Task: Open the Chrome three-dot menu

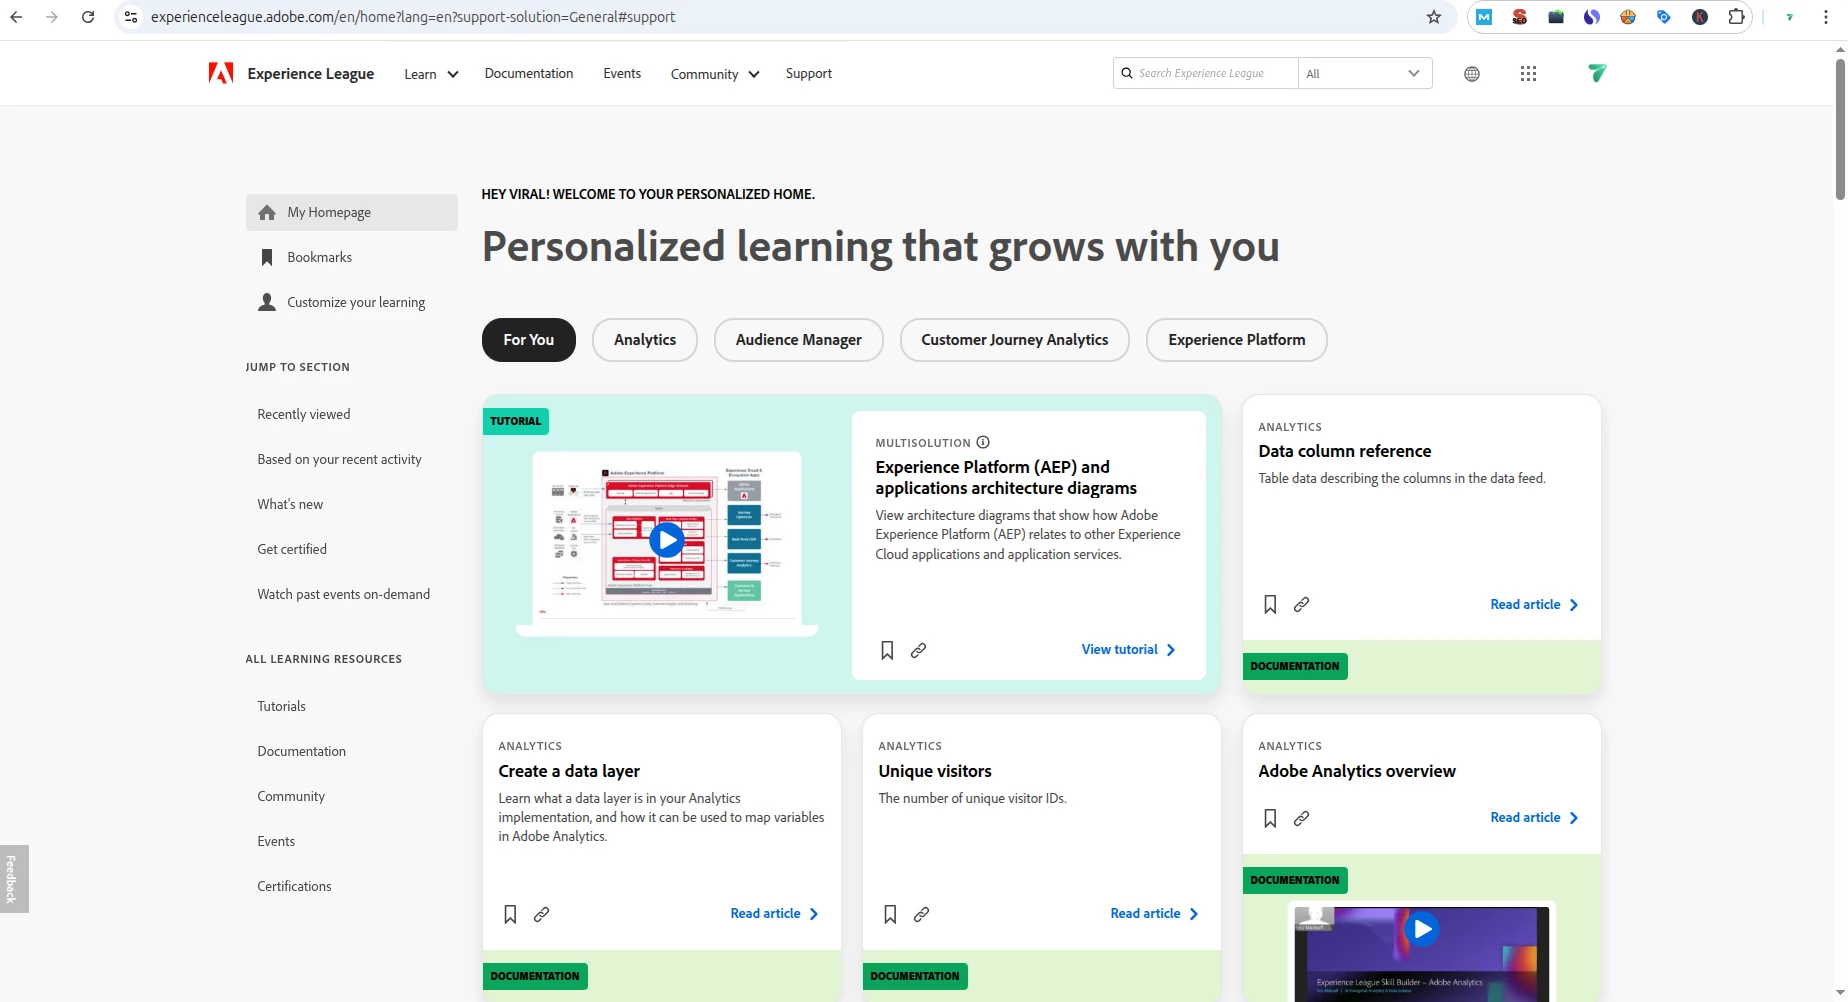Action: [1826, 17]
